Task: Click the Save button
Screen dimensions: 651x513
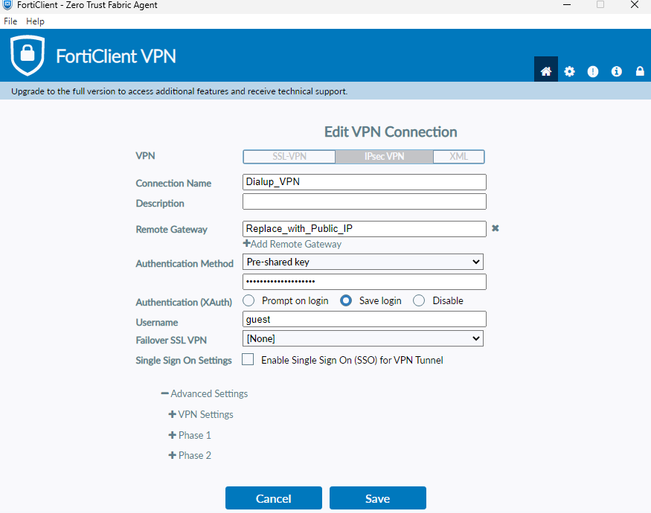Action: [377, 498]
